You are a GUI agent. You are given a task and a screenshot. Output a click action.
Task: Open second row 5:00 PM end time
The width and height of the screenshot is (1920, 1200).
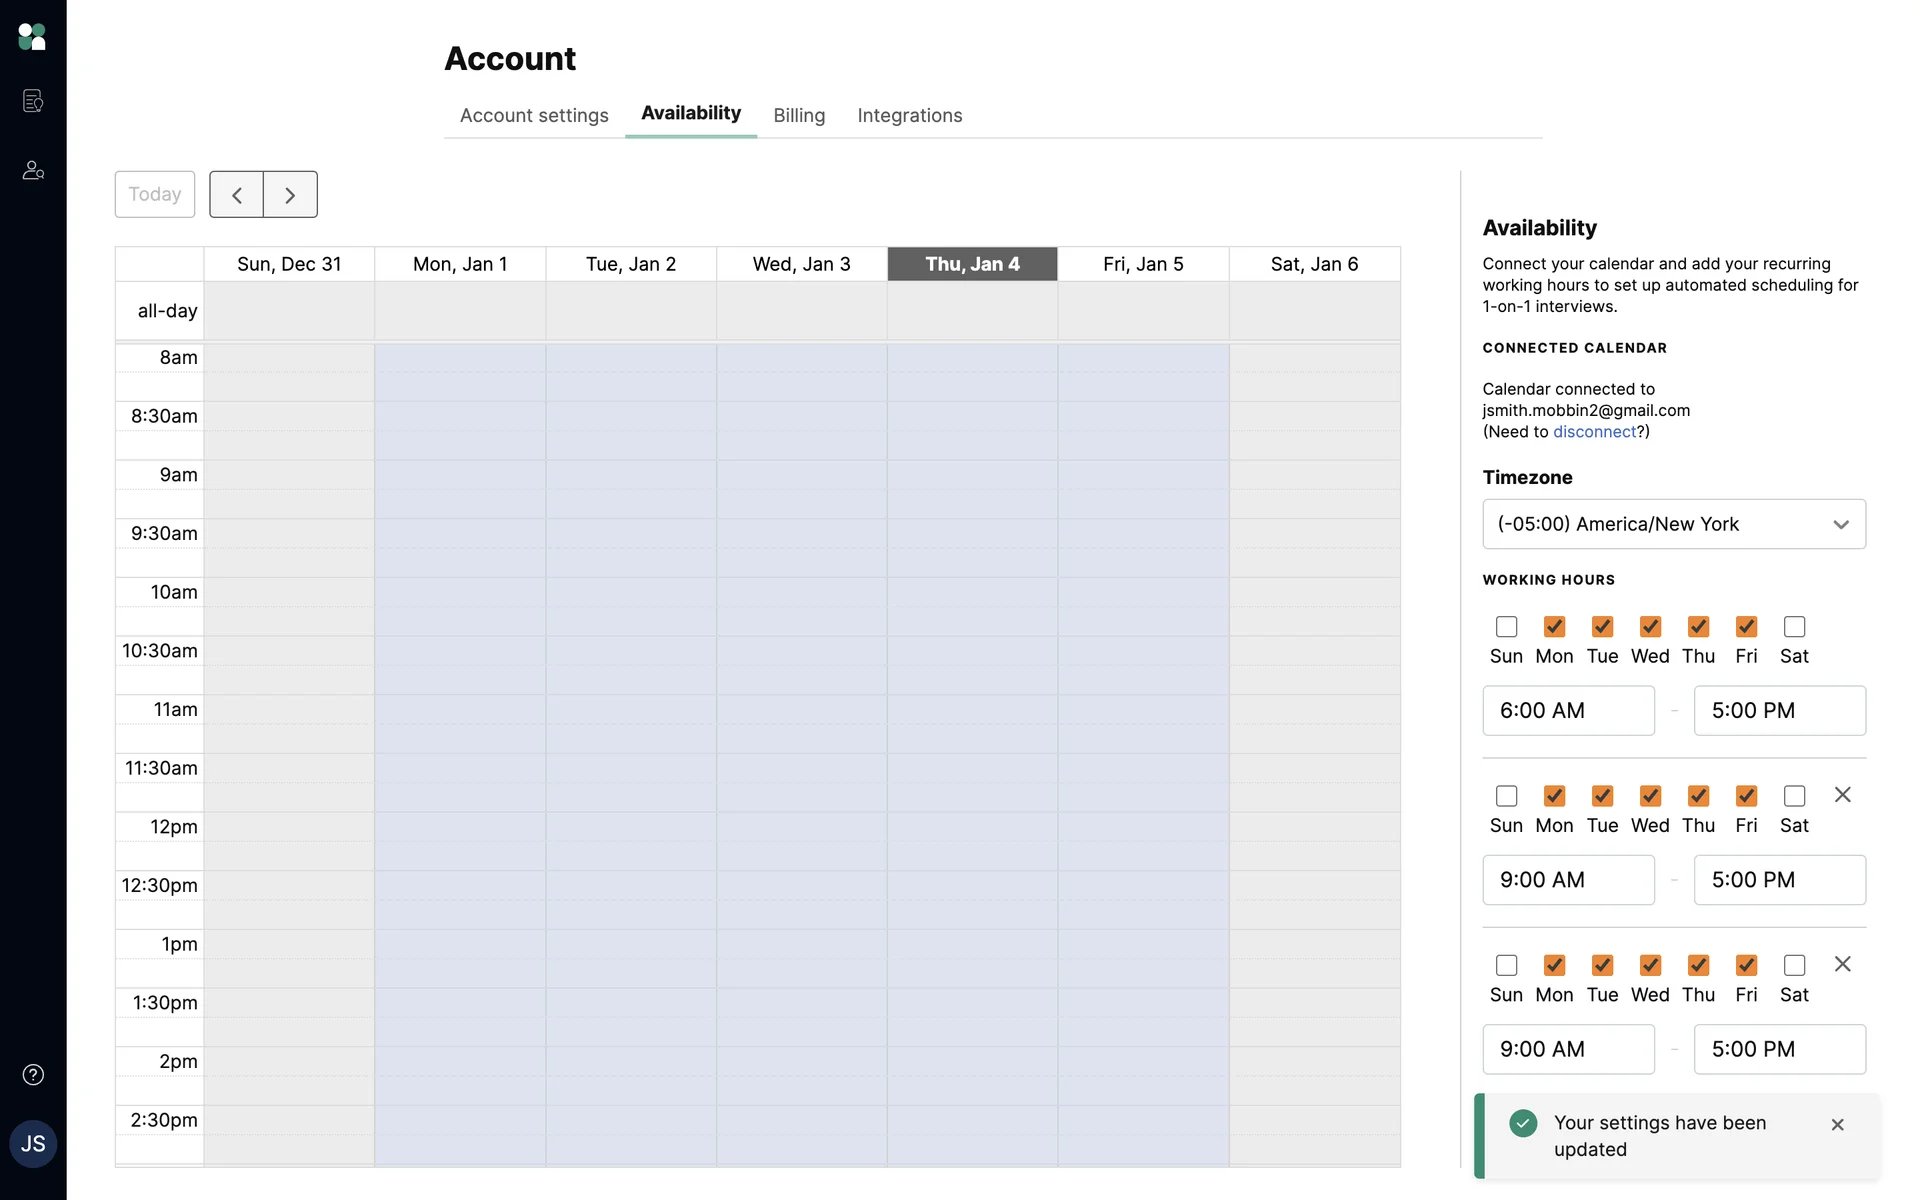coord(1779,880)
